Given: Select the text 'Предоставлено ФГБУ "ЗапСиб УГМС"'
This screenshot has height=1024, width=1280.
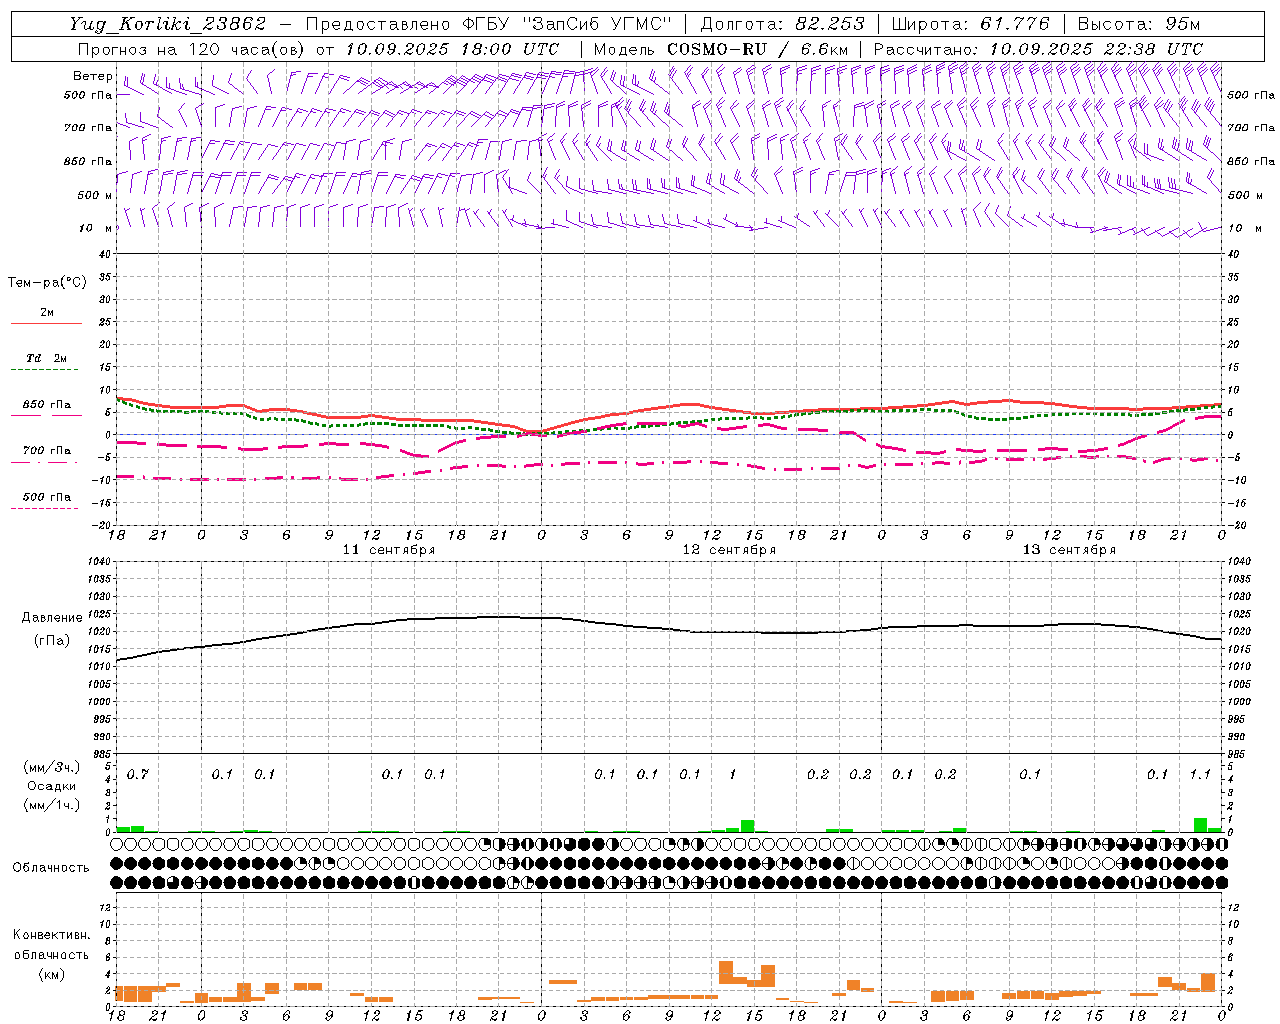Looking at the screenshot, I should [x=488, y=24].
